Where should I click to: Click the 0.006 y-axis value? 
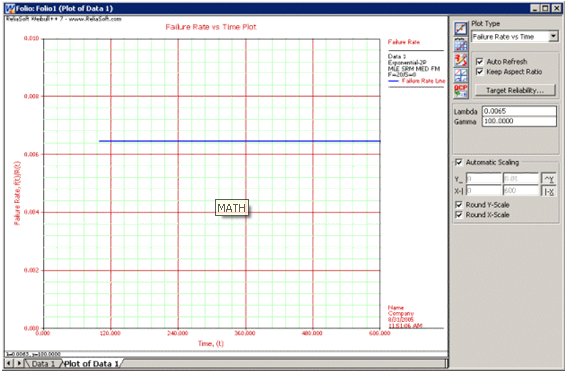tap(32, 154)
